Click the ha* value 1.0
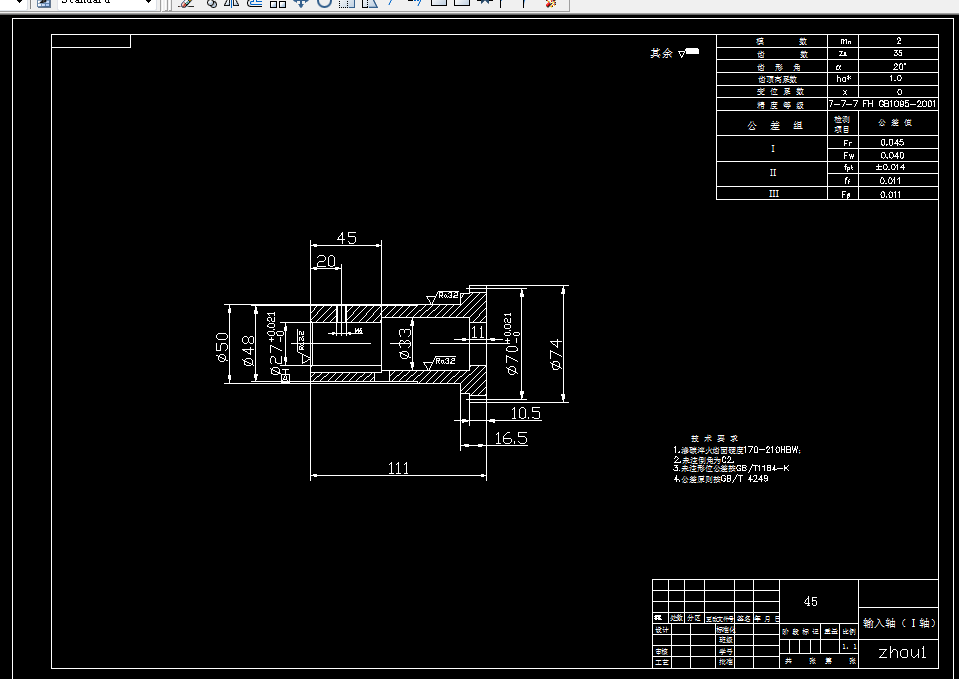 [x=898, y=79]
